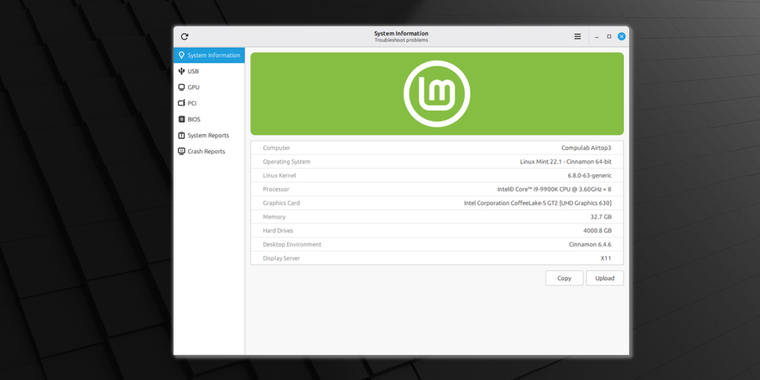Click the GPU monitor icon in the sidebar

point(181,87)
